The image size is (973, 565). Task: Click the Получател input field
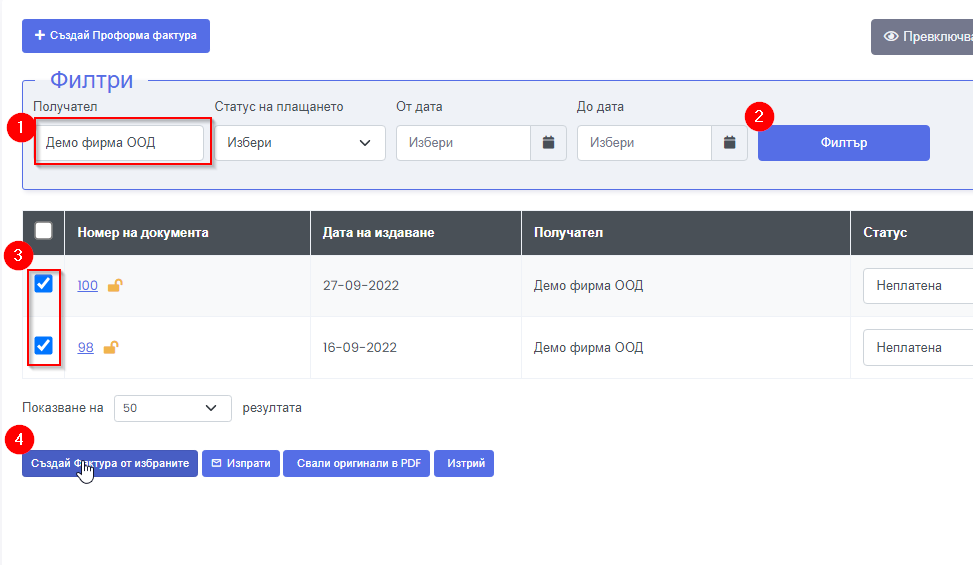coord(120,143)
